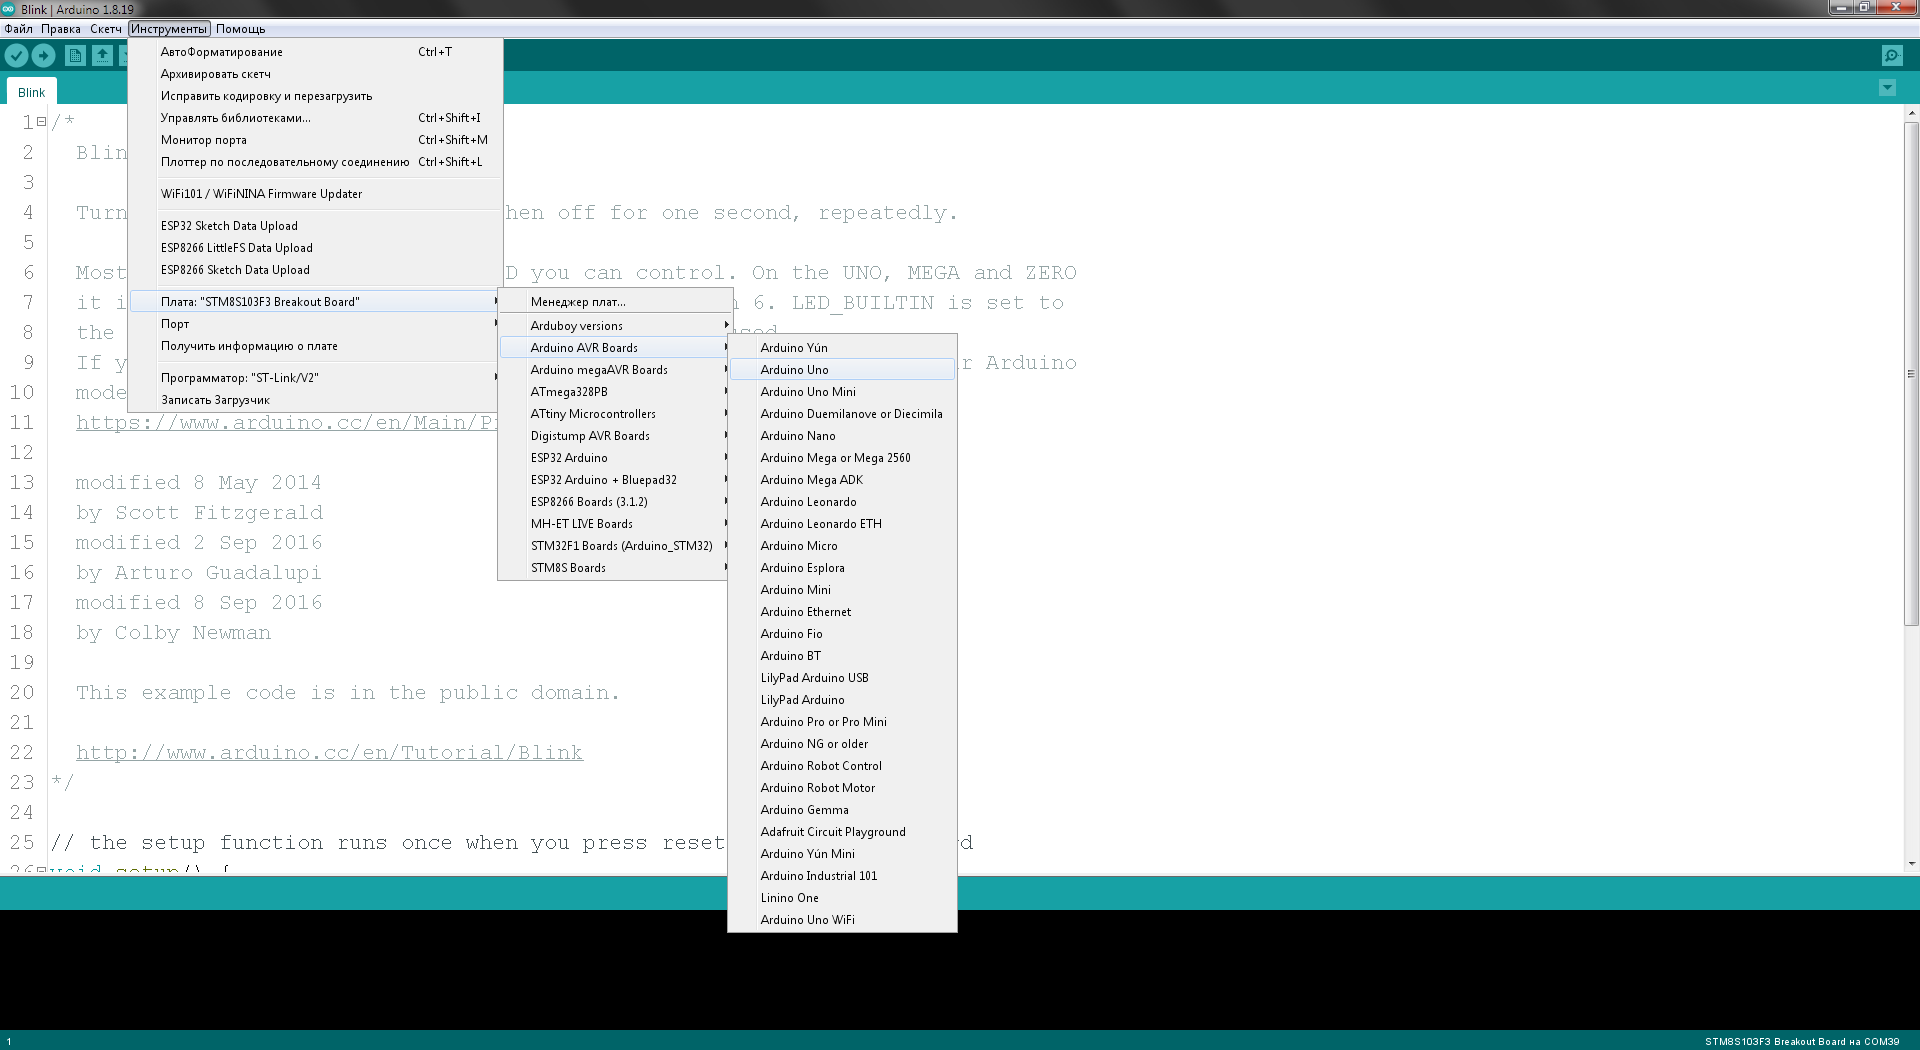Expand STM8S Boards submenu
The image size is (1920, 1050).
pyautogui.click(x=615, y=568)
